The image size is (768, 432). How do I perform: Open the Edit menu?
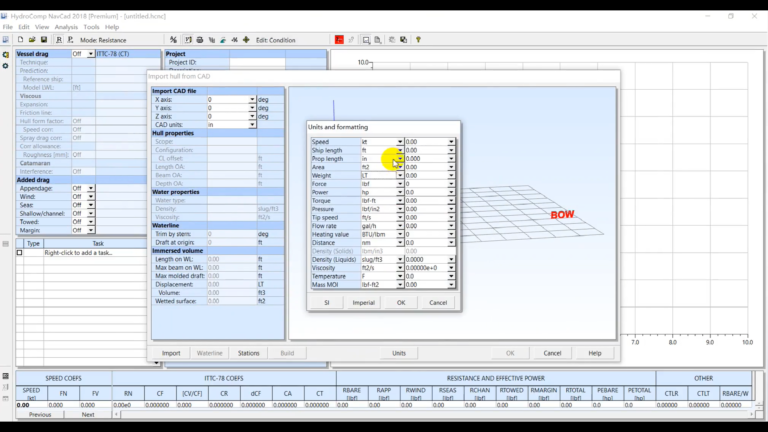click(24, 27)
